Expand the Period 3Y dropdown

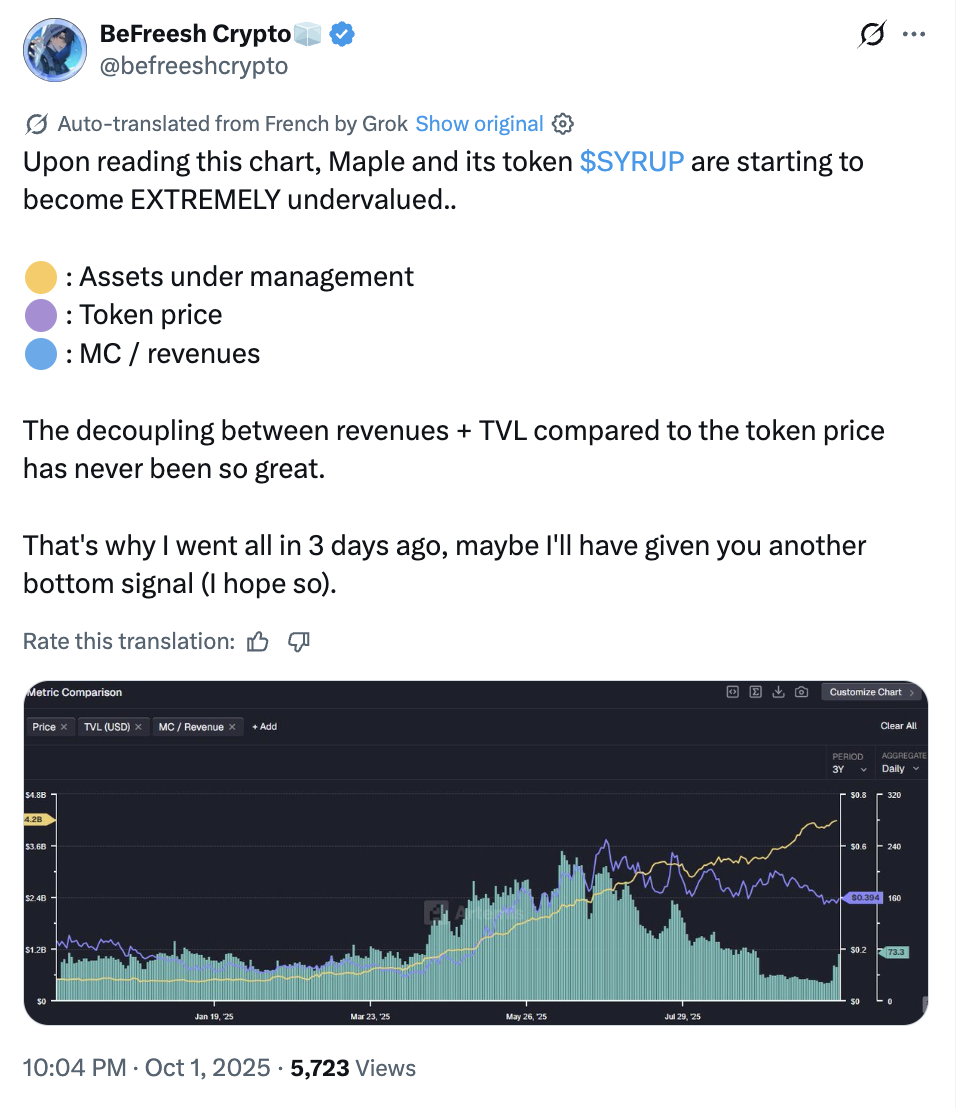850,769
